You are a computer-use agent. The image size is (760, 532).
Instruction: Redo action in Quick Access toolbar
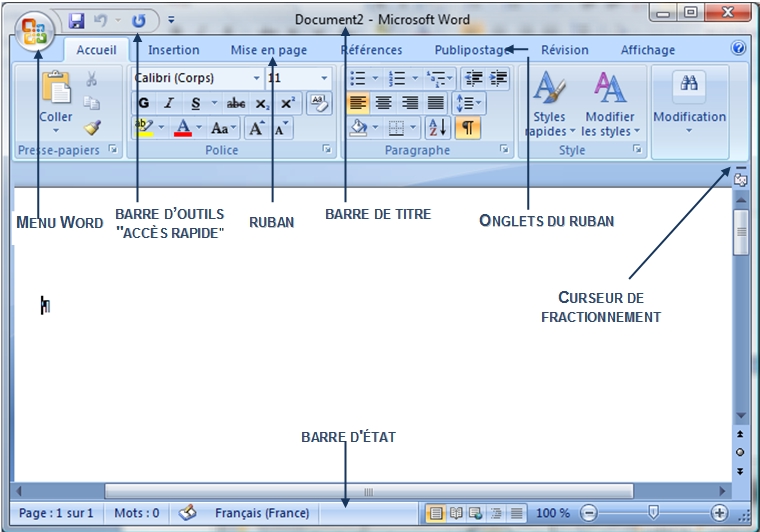point(139,20)
